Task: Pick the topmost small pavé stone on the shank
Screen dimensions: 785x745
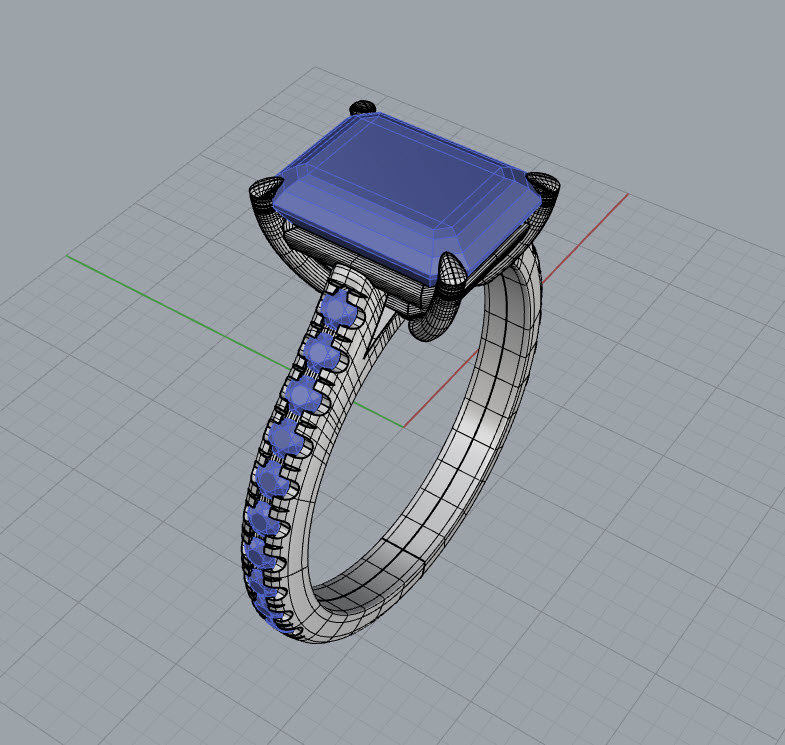Action: pos(340,310)
